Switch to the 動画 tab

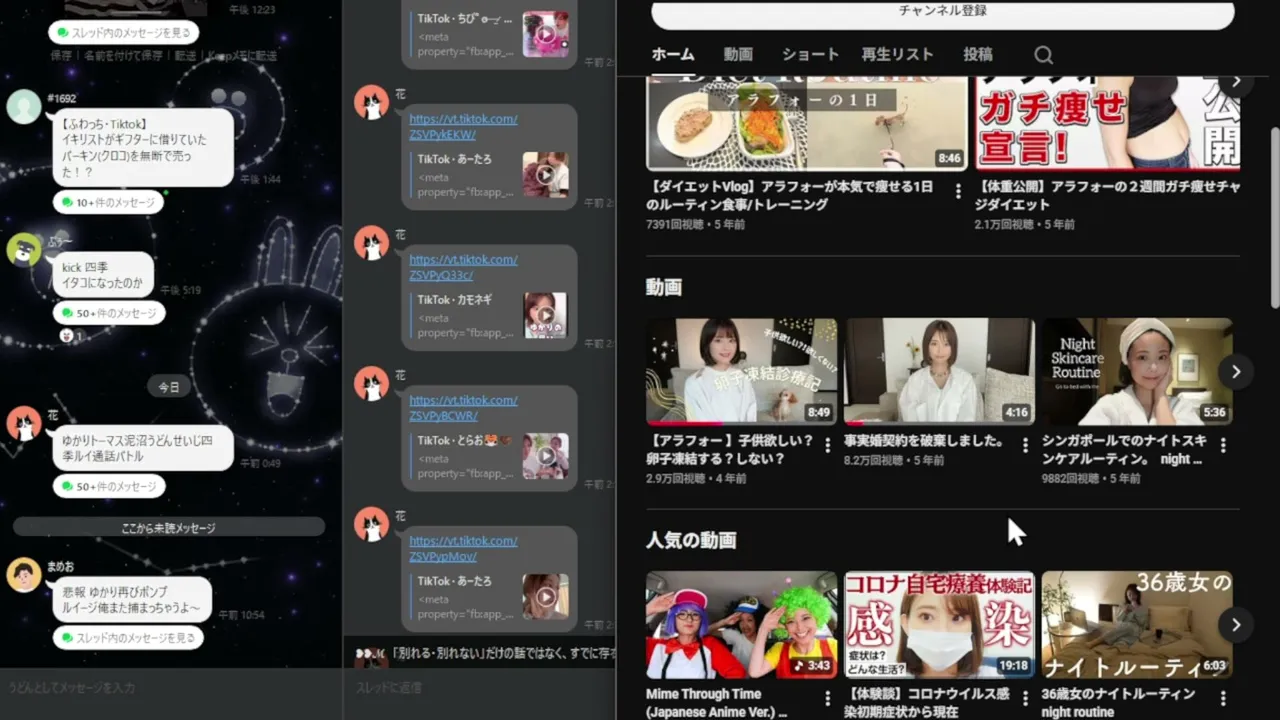tap(738, 55)
